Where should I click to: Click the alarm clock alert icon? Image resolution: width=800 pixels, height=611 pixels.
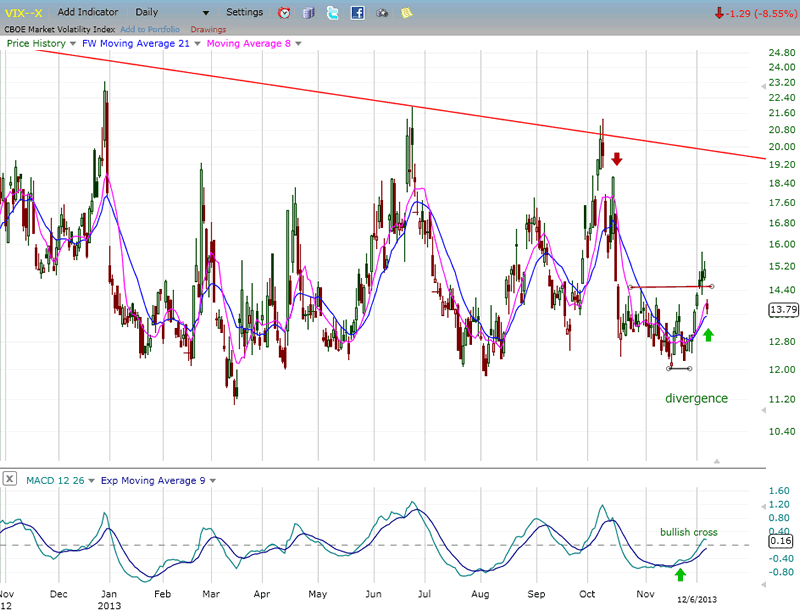click(285, 13)
